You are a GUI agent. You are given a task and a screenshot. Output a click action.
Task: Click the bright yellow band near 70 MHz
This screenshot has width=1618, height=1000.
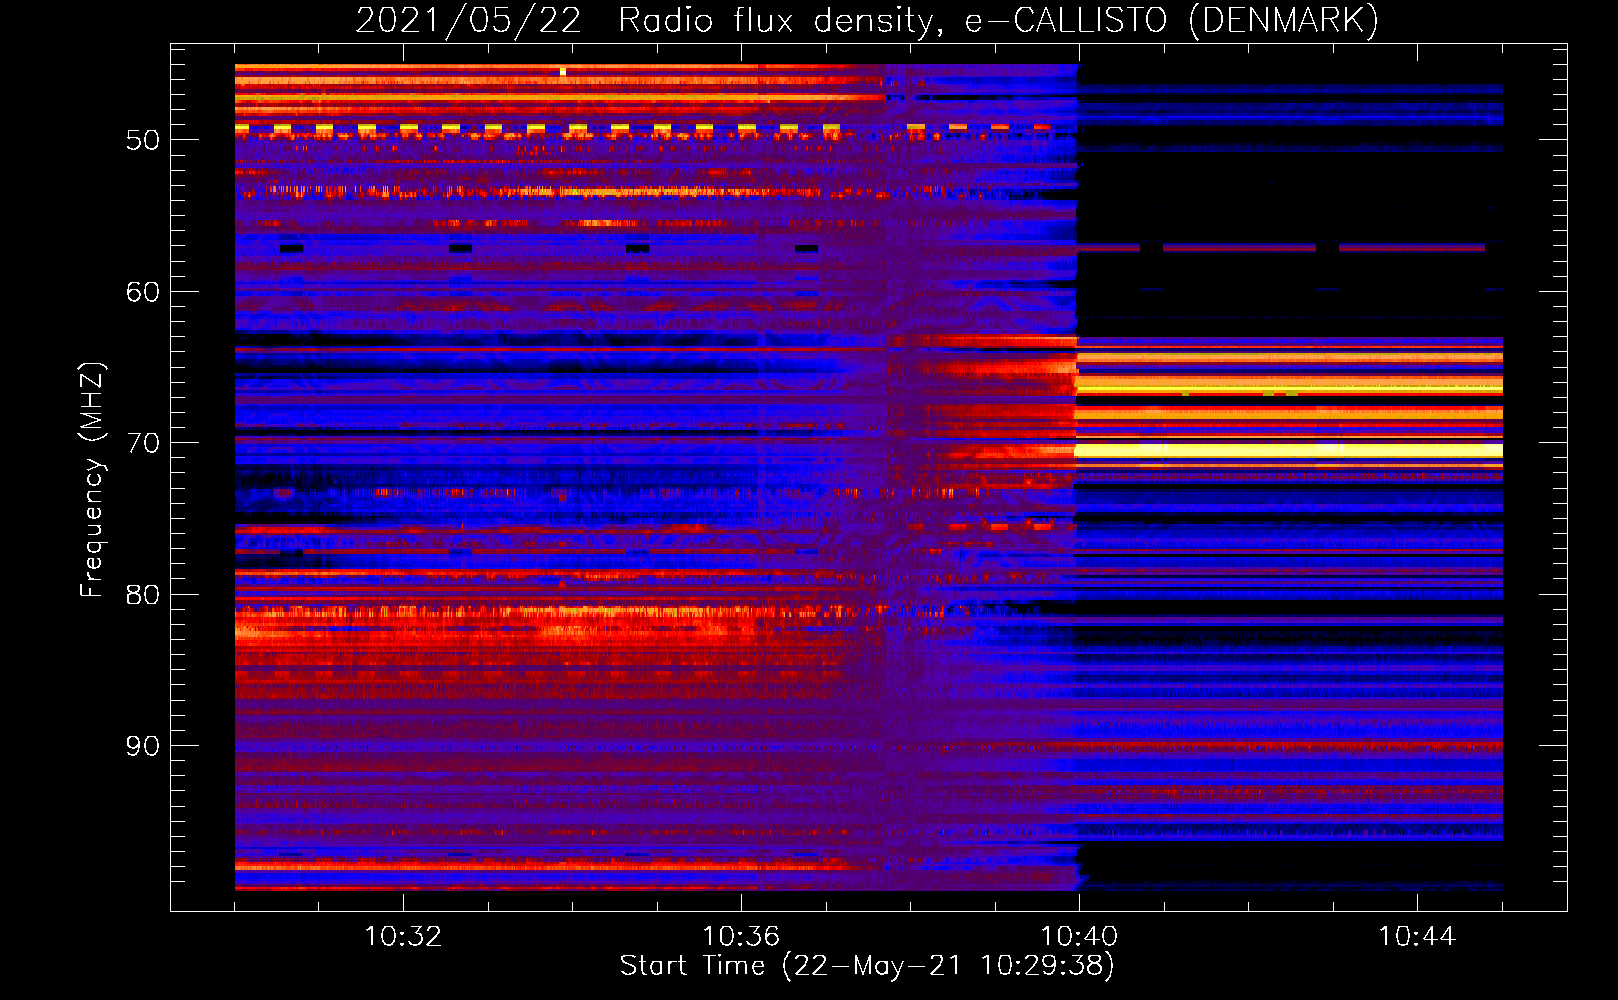(1289, 451)
